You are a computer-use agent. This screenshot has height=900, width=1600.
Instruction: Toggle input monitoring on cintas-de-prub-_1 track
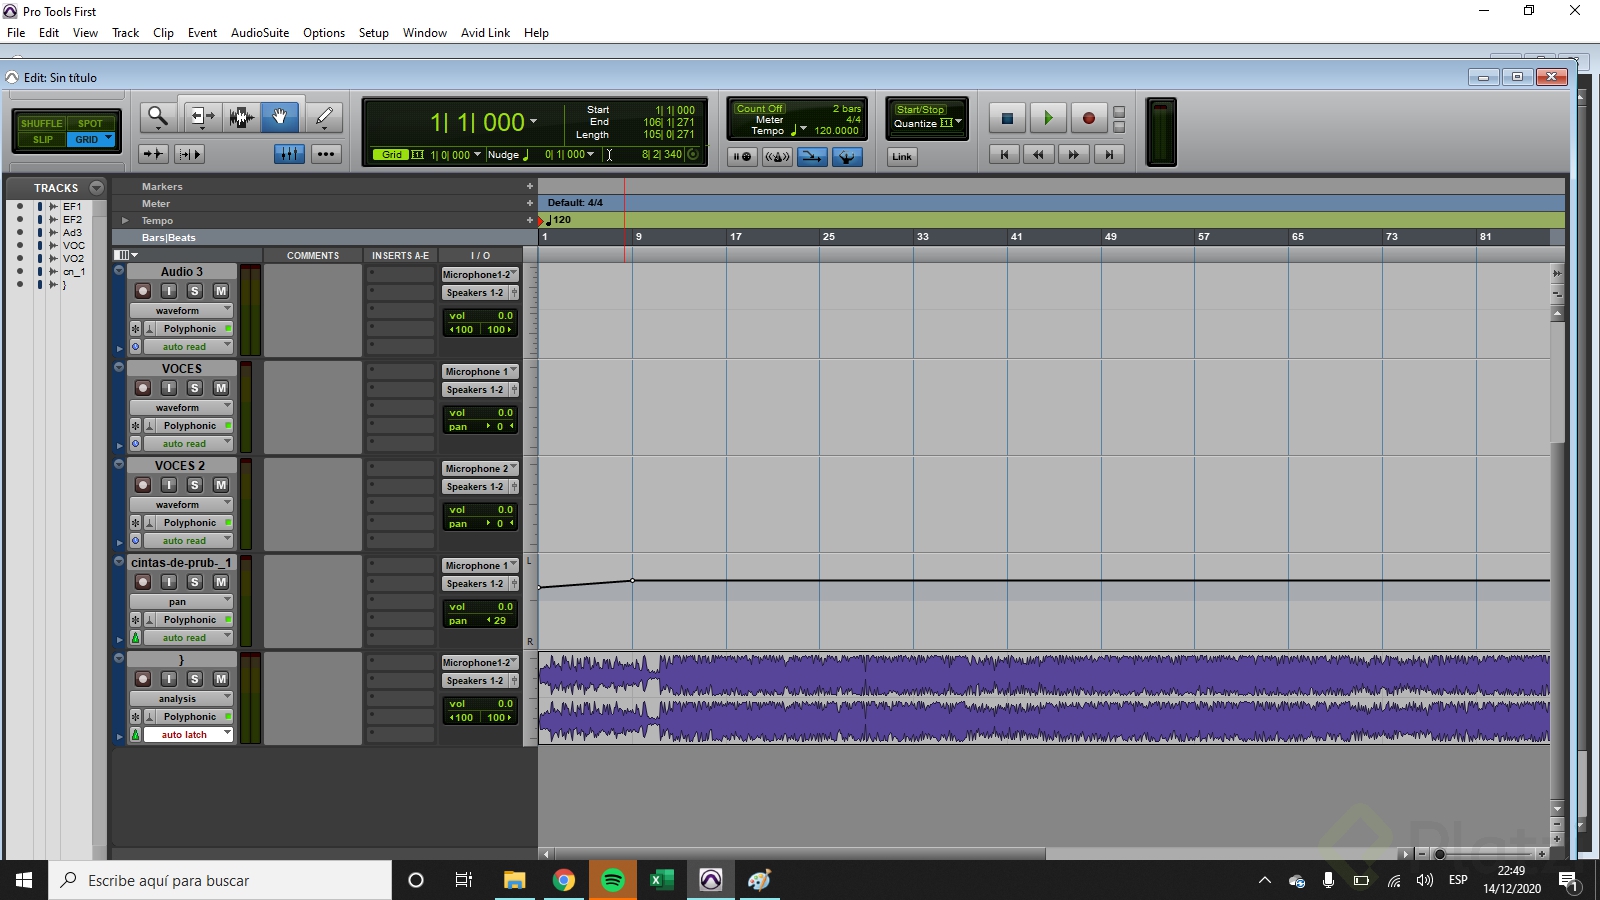[169, 582]
